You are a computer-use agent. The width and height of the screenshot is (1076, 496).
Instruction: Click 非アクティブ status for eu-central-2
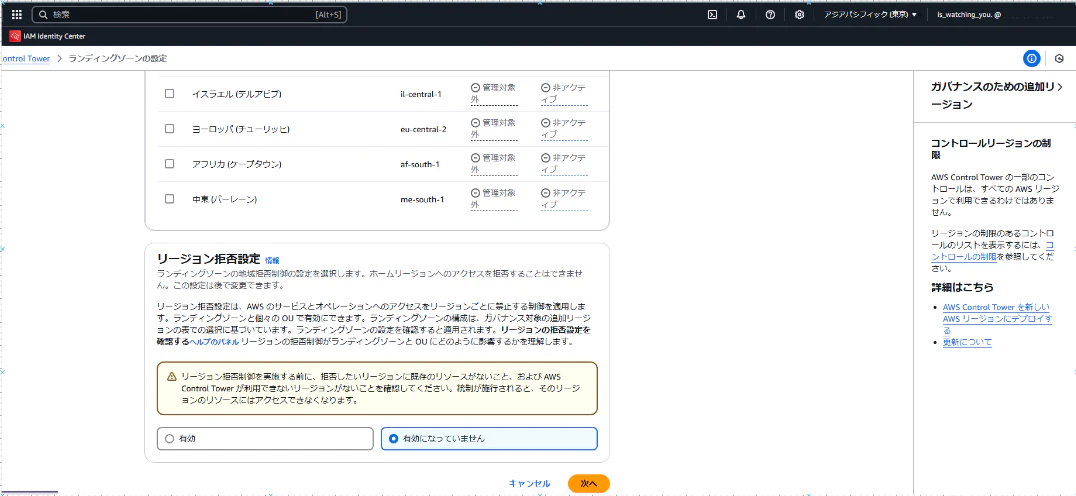coord(564,128)
